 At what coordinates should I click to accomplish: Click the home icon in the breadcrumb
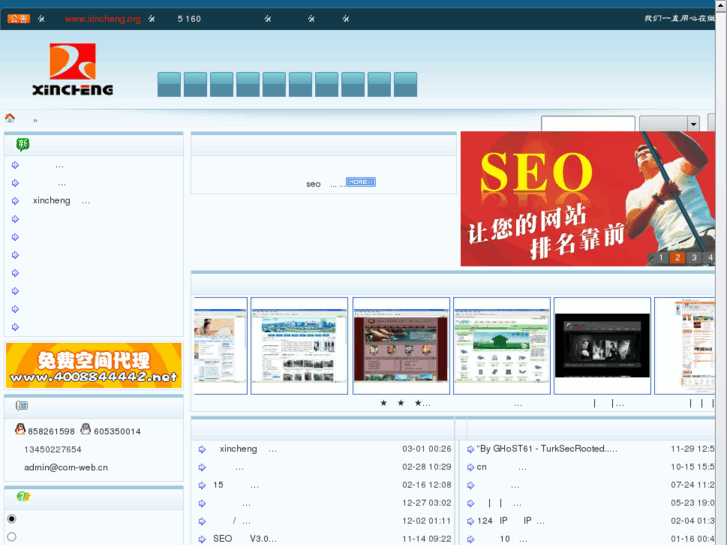point(10,118)
